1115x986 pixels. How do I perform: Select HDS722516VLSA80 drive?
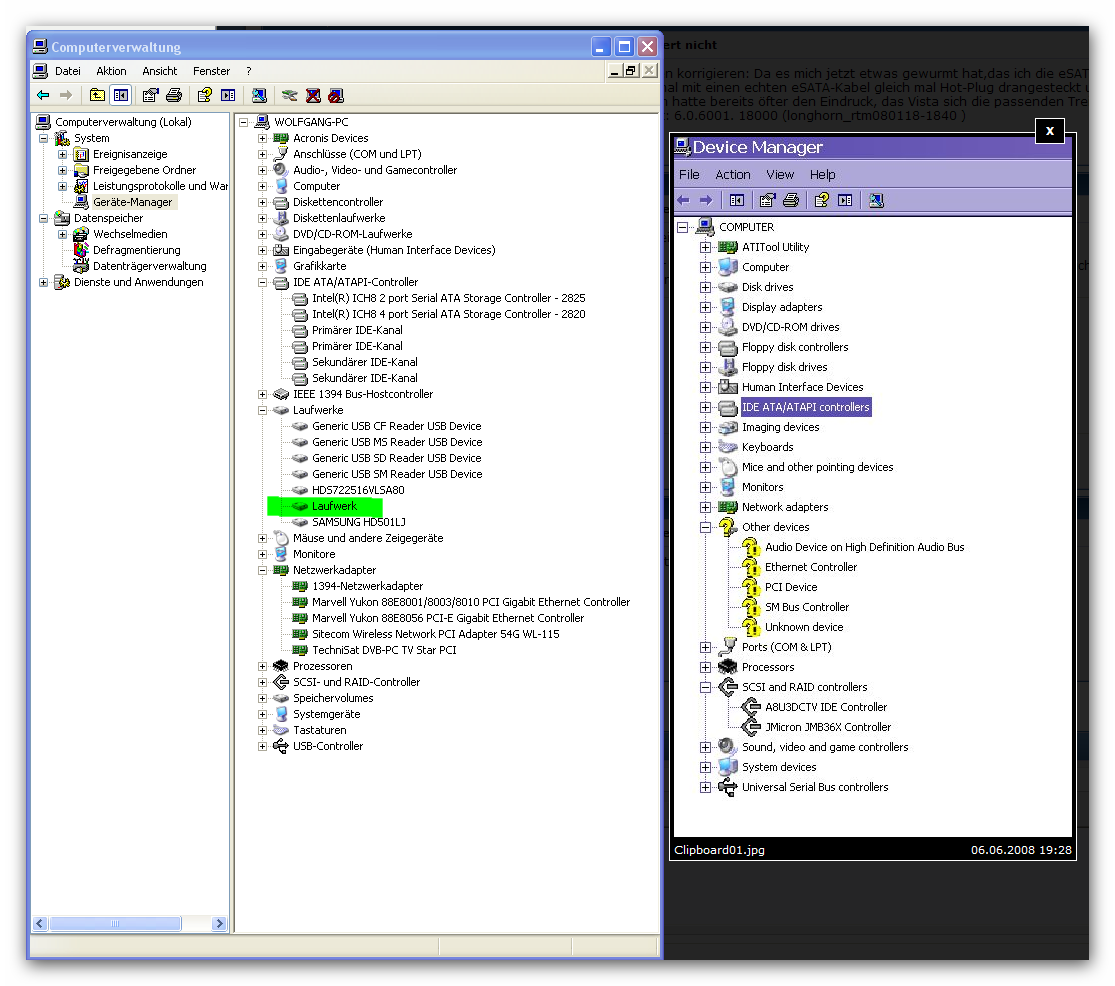(358, 490)
